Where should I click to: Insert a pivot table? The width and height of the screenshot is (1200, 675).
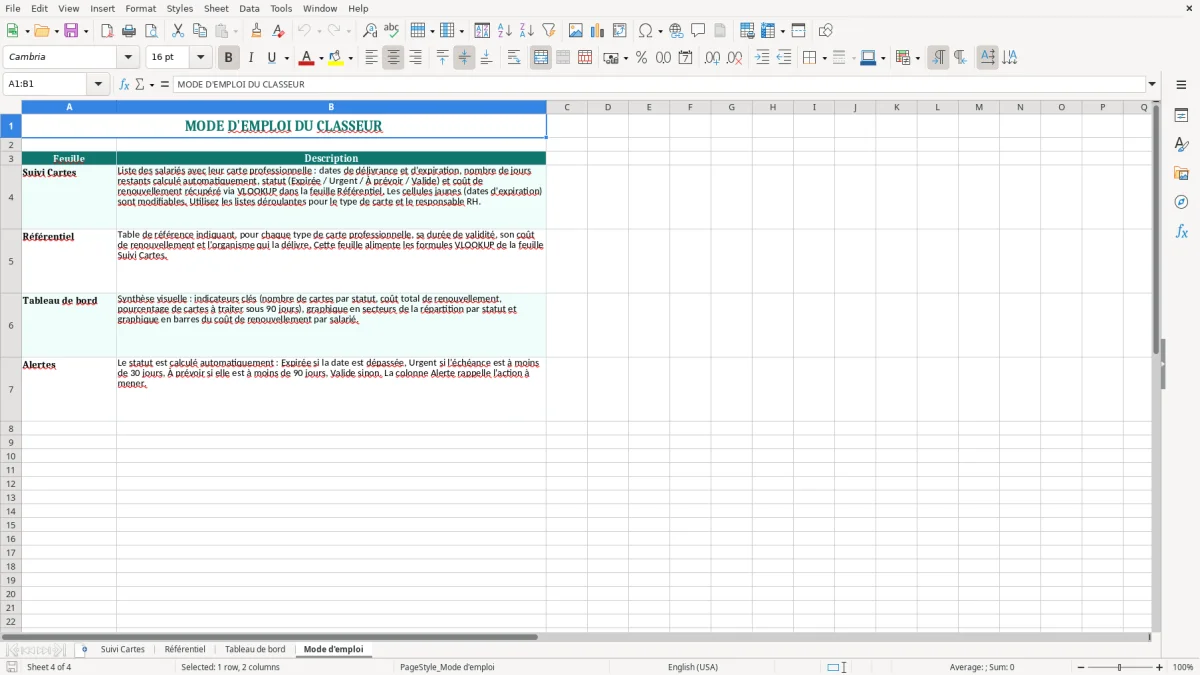click(620, 31)
